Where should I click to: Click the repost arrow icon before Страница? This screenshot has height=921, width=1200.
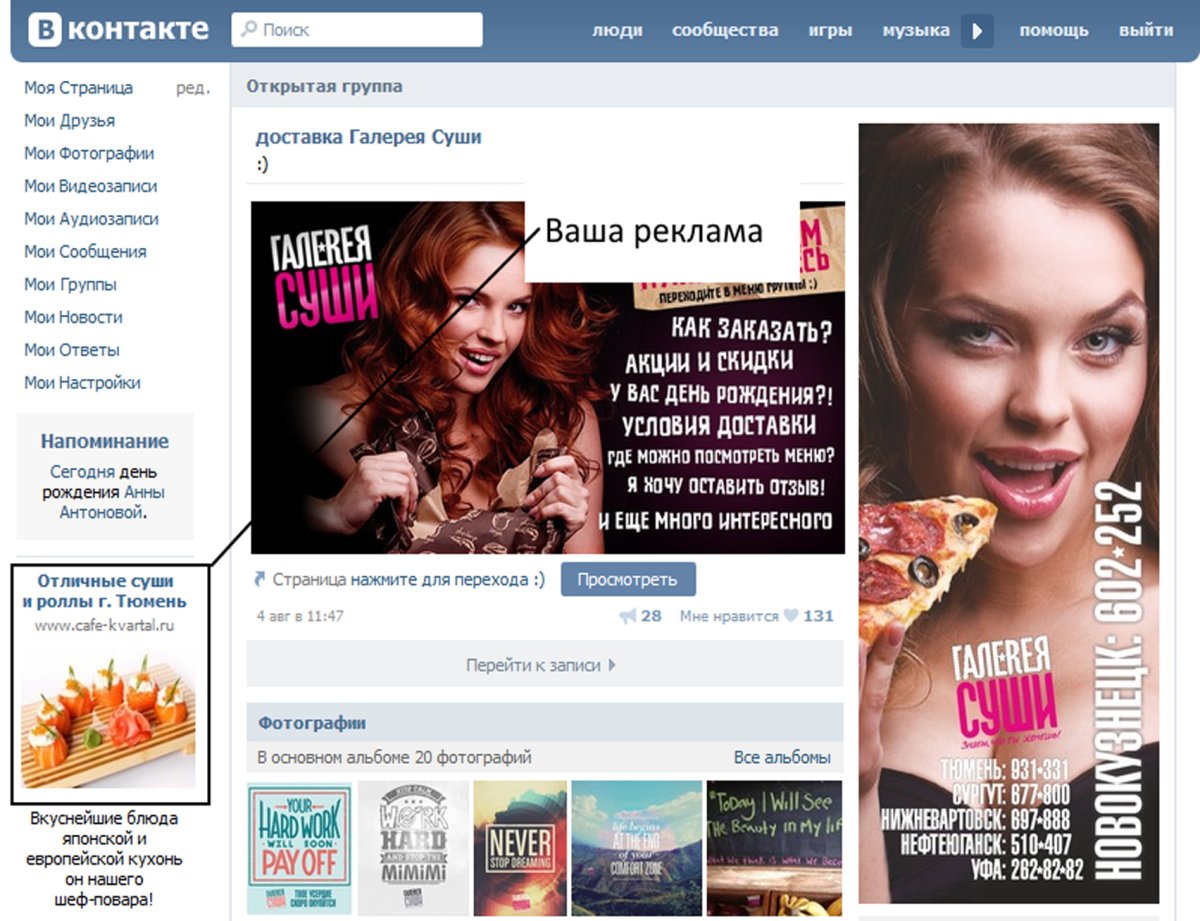[x=262, y=579]
